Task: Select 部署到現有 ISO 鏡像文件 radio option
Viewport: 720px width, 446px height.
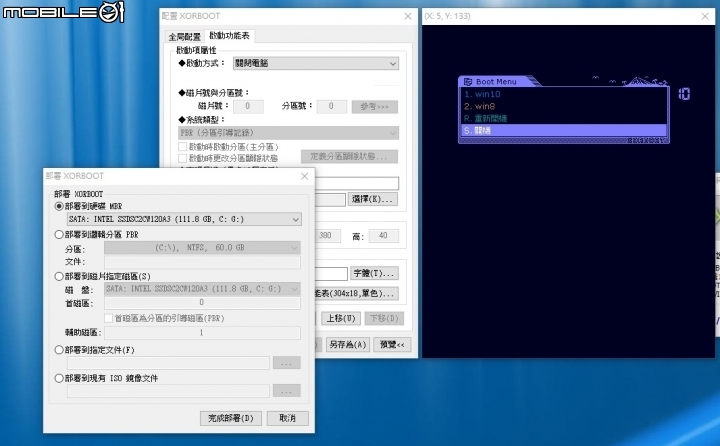Action: (59, 378)
